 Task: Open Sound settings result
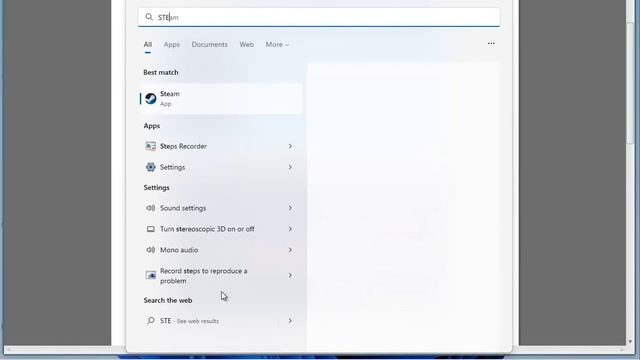click(x=221, y=208)
